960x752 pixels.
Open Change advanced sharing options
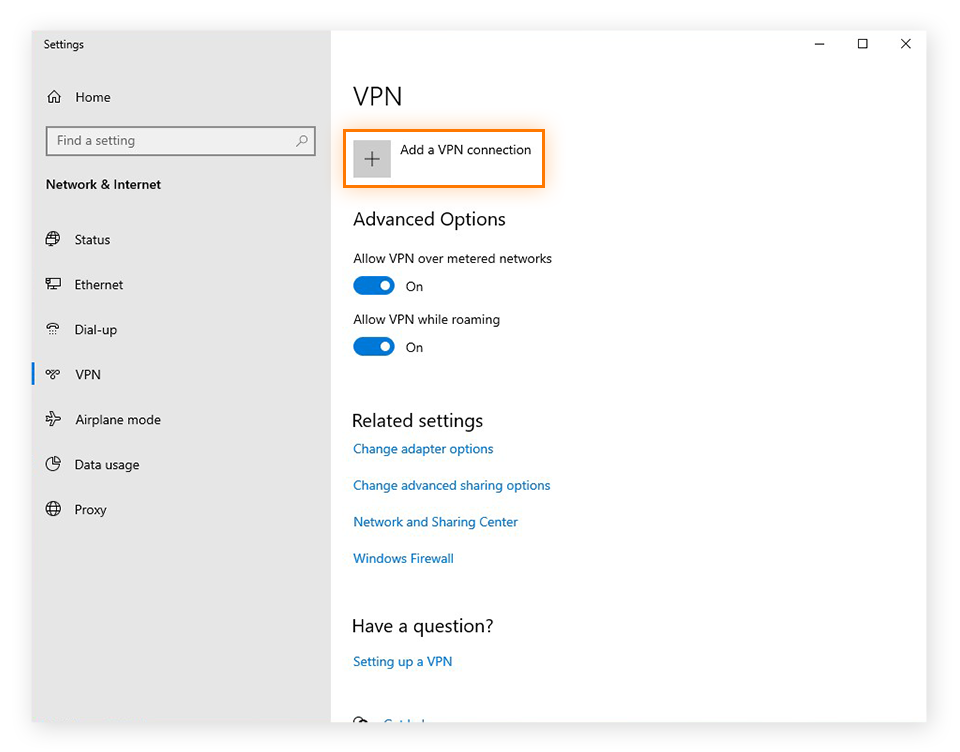[x=451, y=485]
